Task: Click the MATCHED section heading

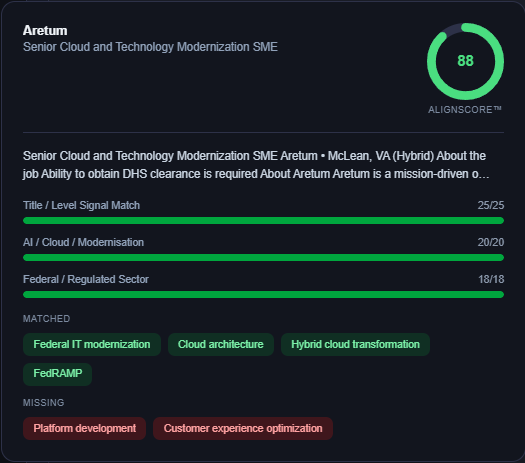Action: pos(47,318)
